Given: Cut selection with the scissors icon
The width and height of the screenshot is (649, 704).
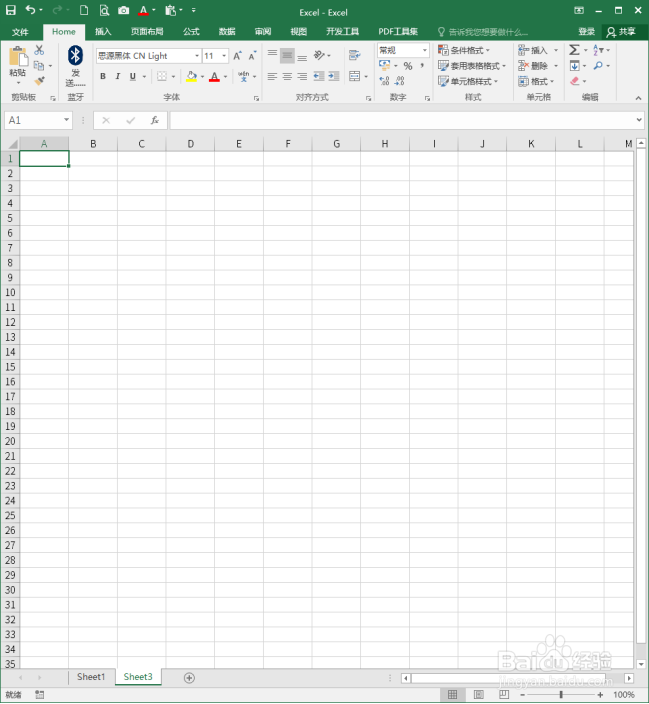Looking at the screenshot, I should pos(39,50).
